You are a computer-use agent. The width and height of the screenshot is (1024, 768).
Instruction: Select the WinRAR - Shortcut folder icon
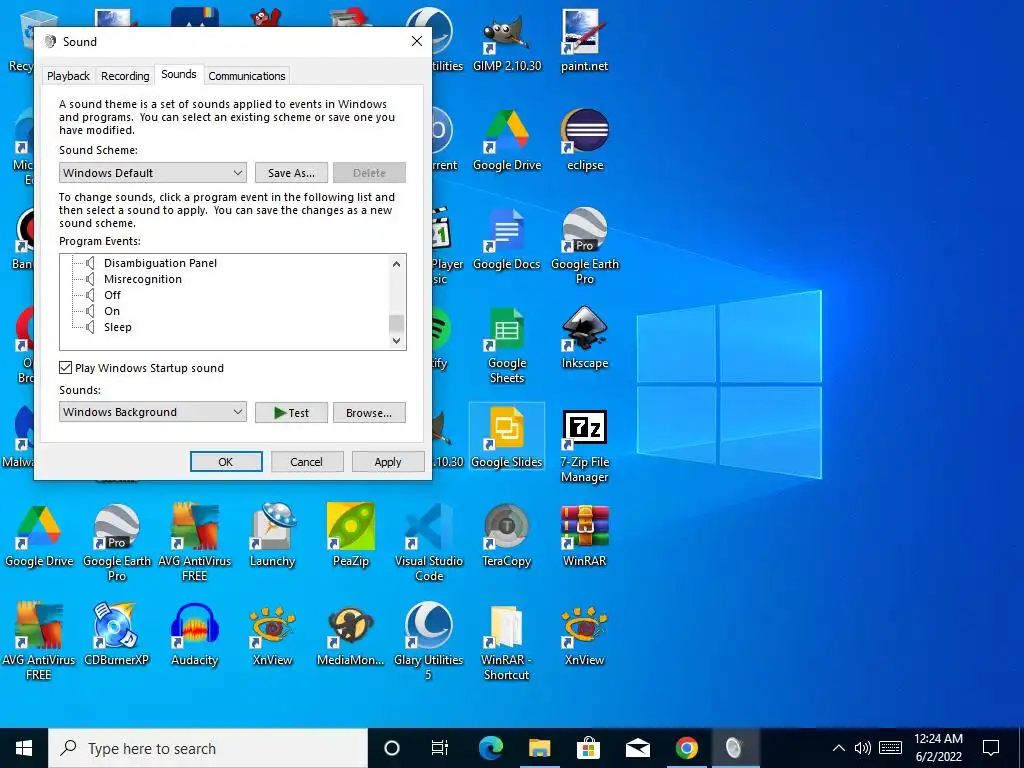pyautogui.click(x=507, y=641)
